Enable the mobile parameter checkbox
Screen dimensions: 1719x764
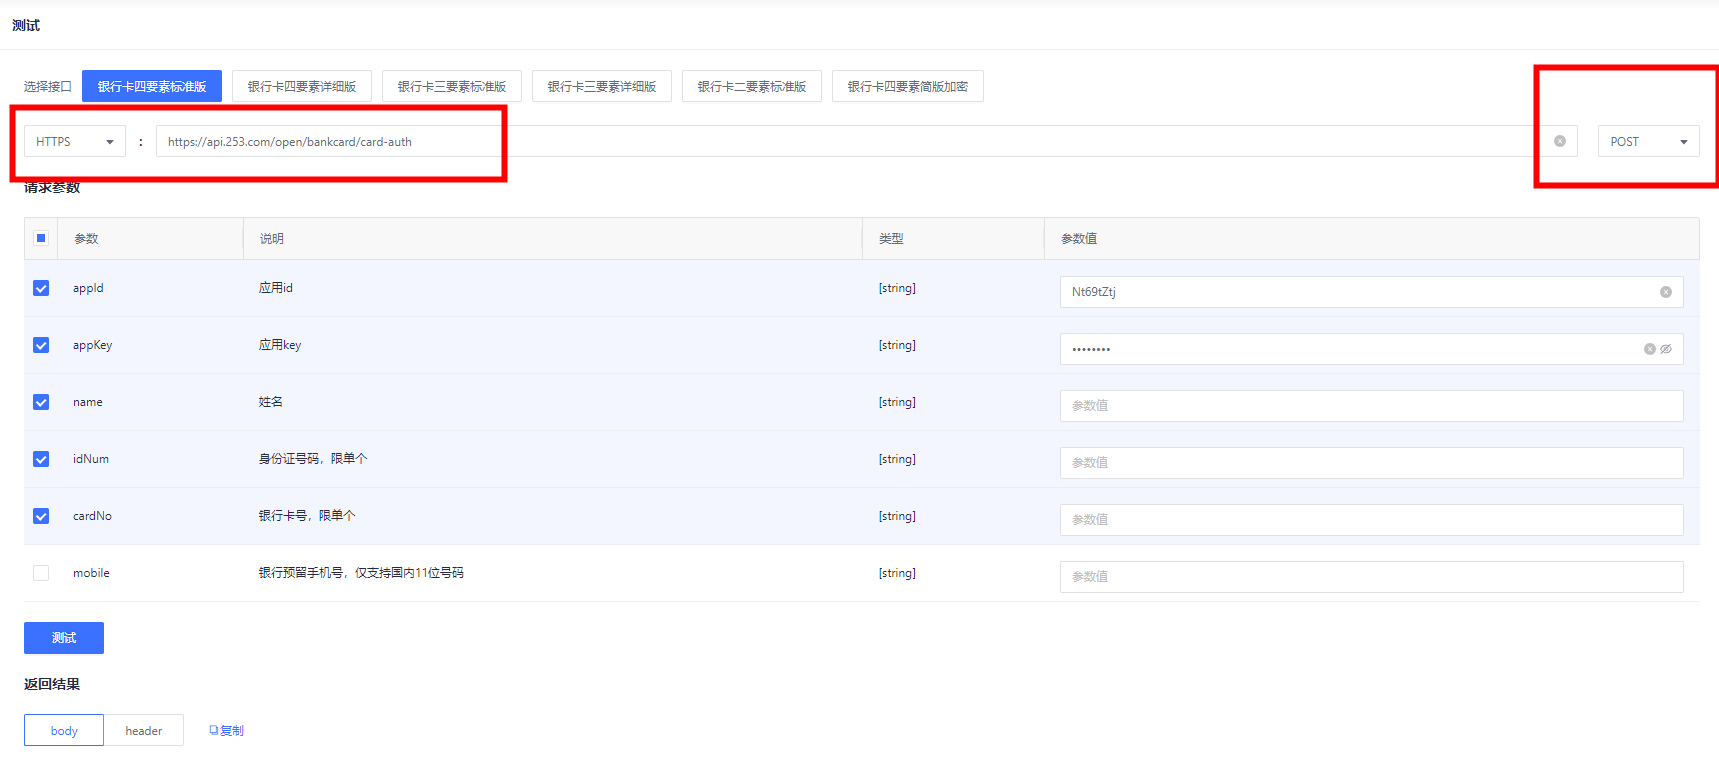point(41,573)
